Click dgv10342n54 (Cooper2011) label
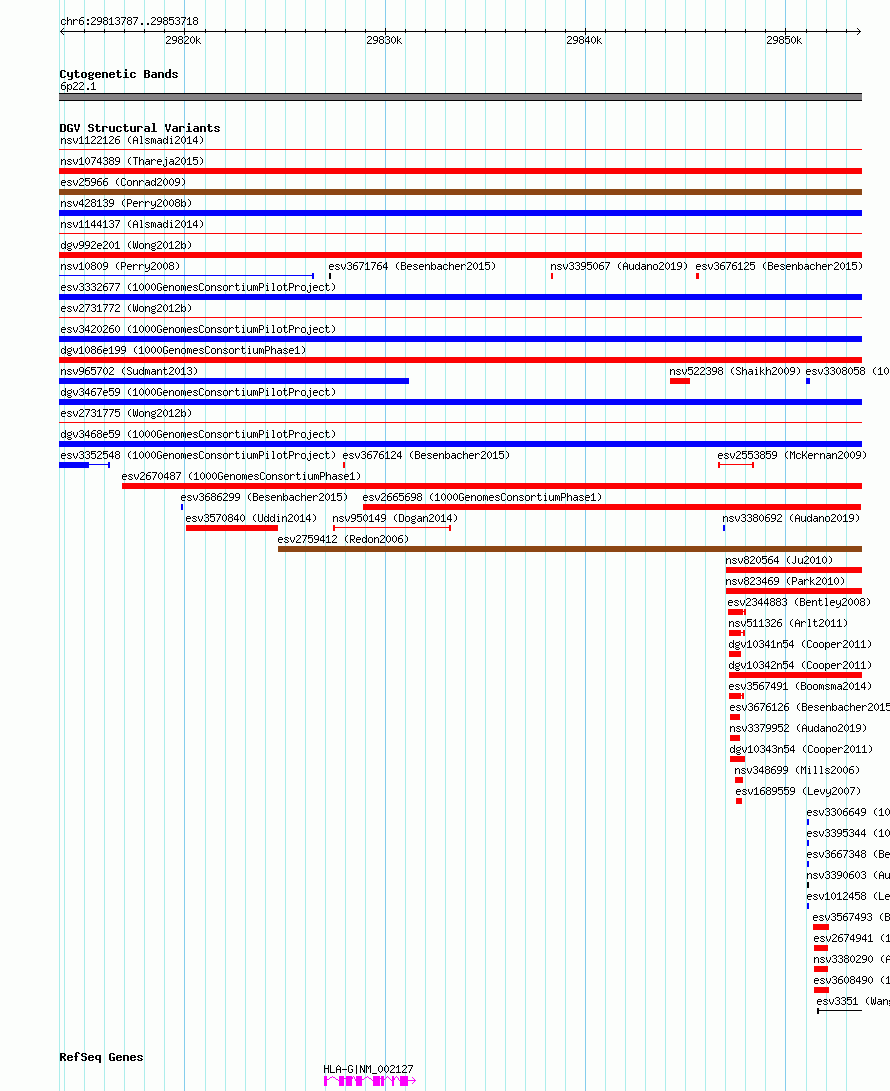Image resolution: width=890 pixels, height=1091 pixels. point(800,665)
